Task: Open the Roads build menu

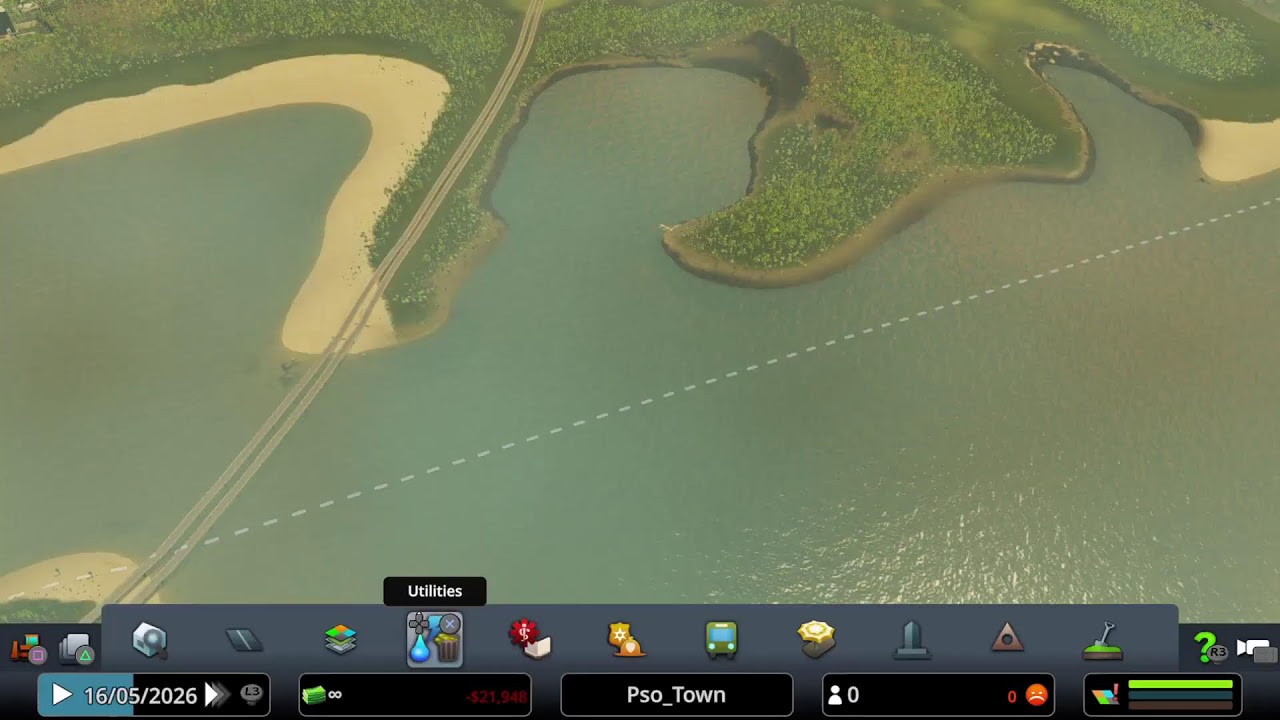Action: tap(244, 640)
